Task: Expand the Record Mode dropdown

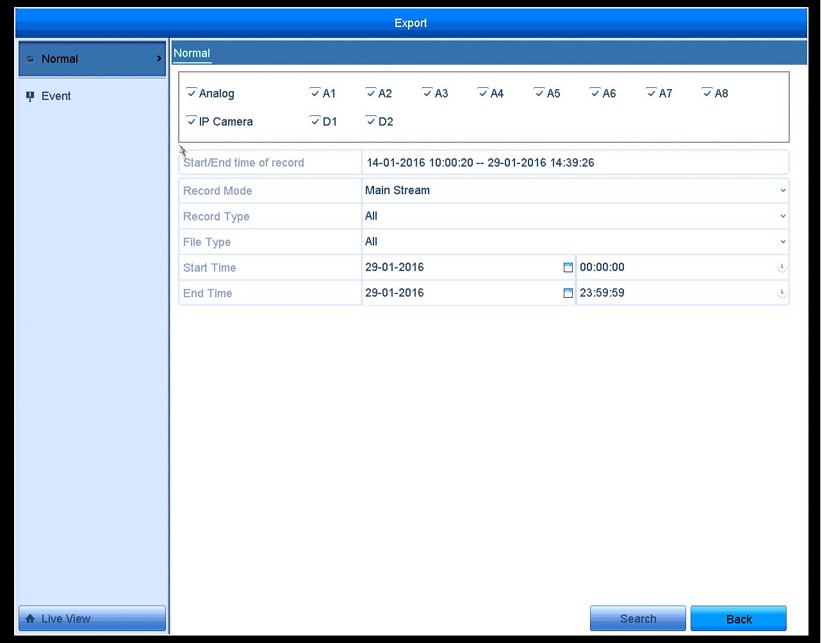Action: coord(782,190)
